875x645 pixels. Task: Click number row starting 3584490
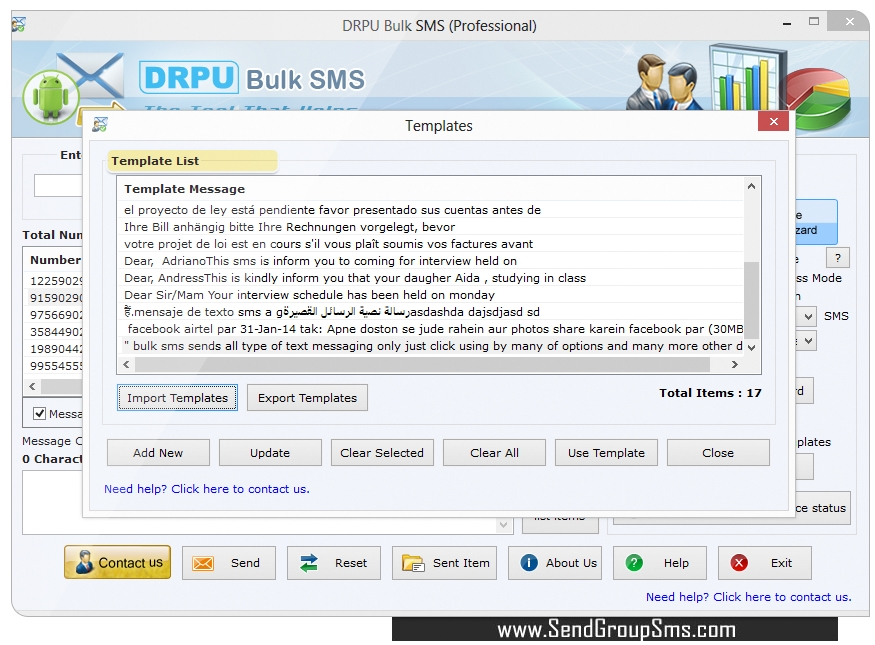click(55, 332)
